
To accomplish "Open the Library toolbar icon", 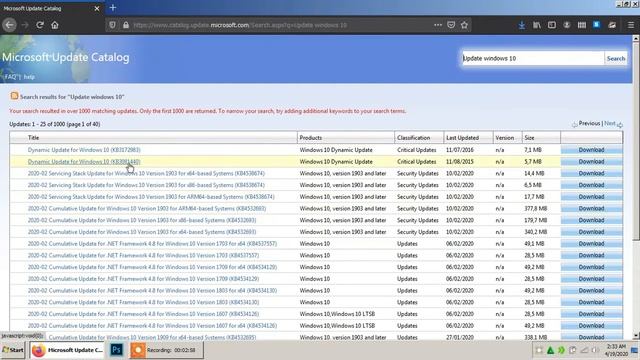I will click(537, 25).
